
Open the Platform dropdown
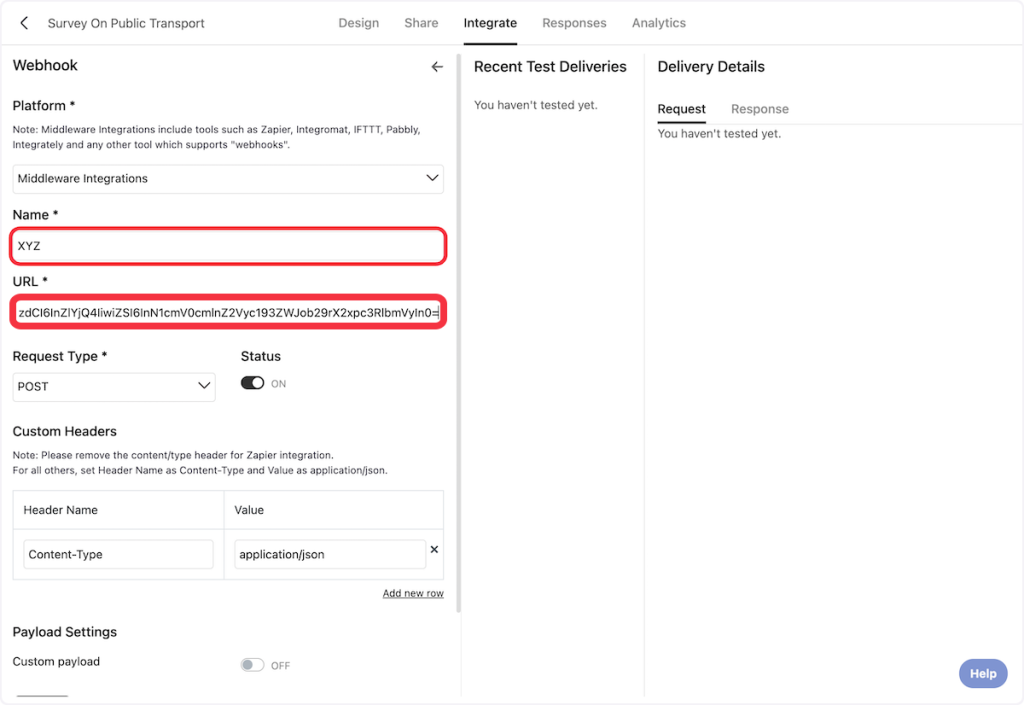pyautogui.click(x=228, y=179)
